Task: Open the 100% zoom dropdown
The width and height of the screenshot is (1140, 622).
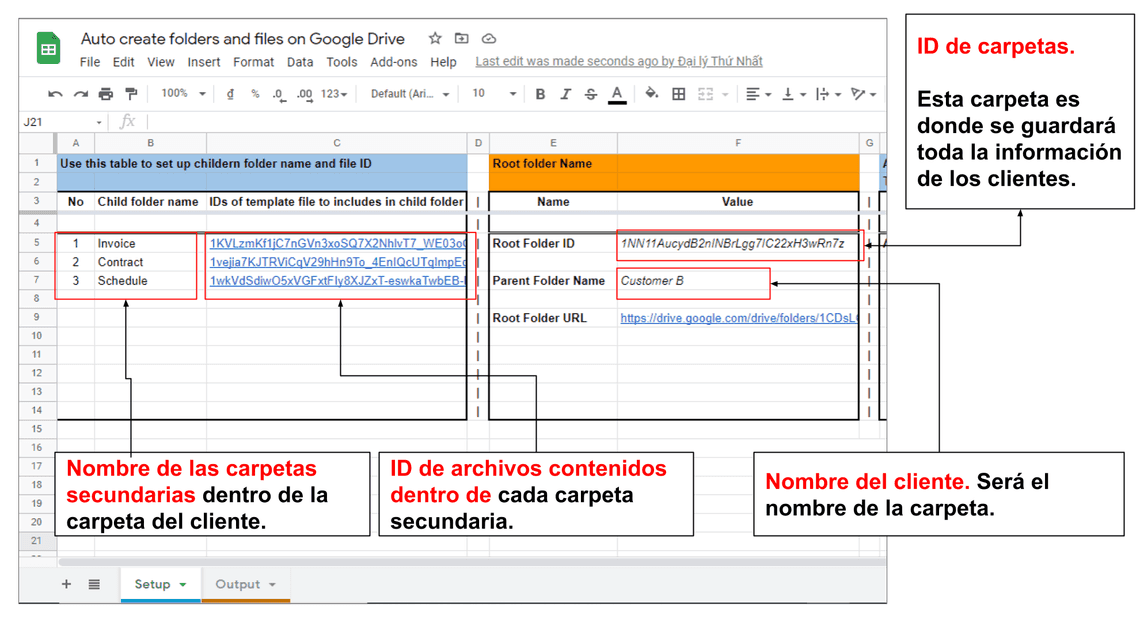Action: click(183, 94)
